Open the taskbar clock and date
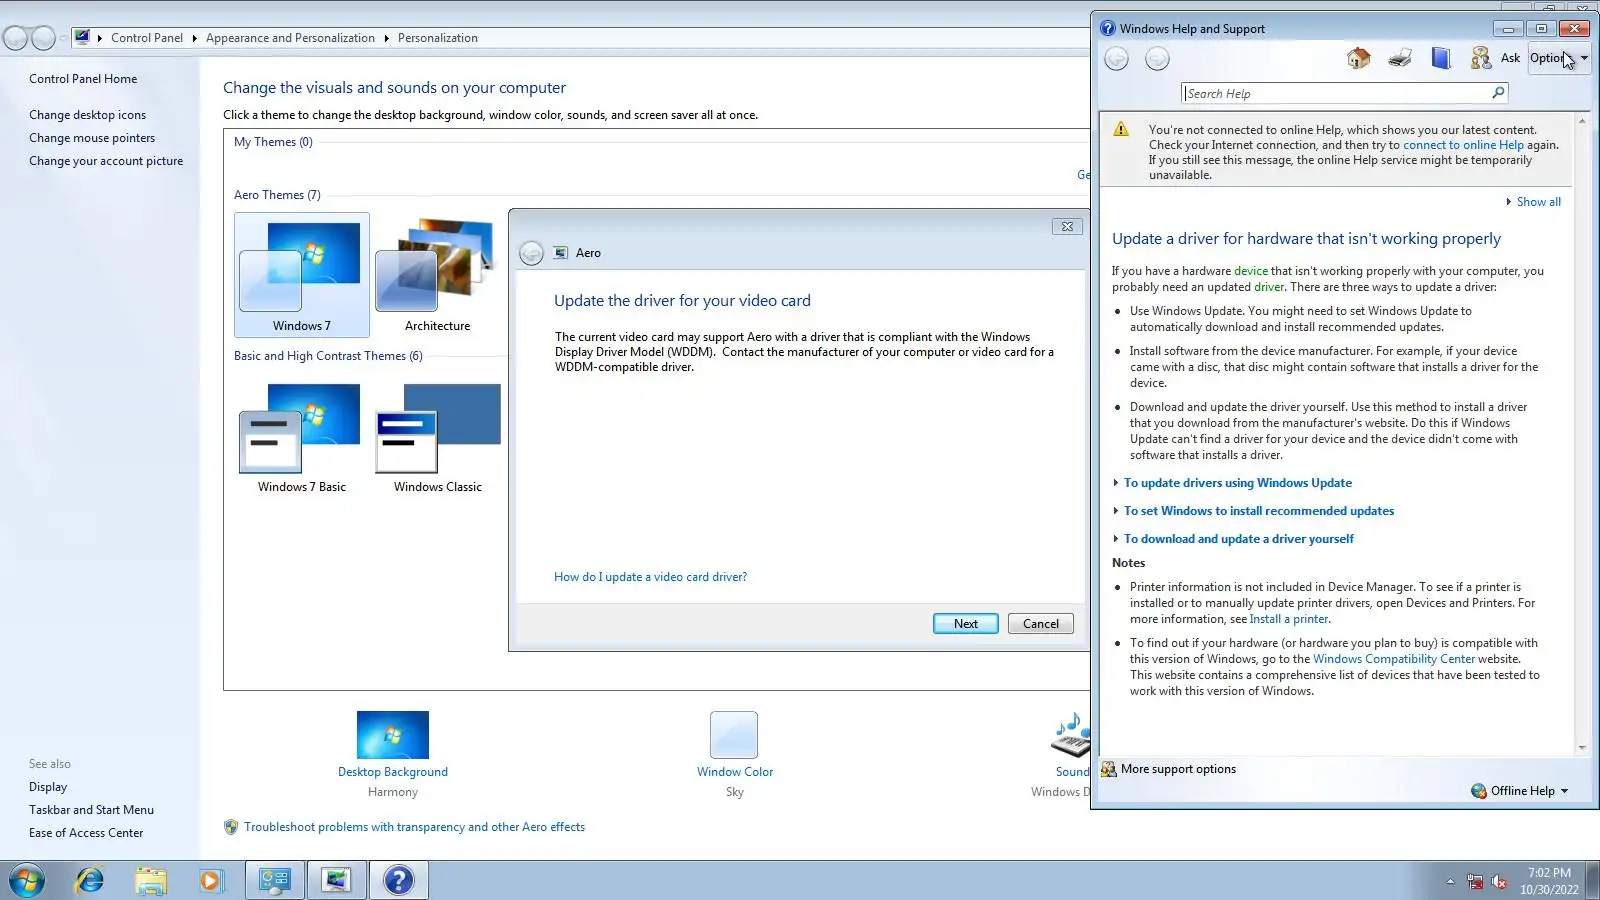The width and height of the screenshot is (1600, 900). click(1549, 881)
